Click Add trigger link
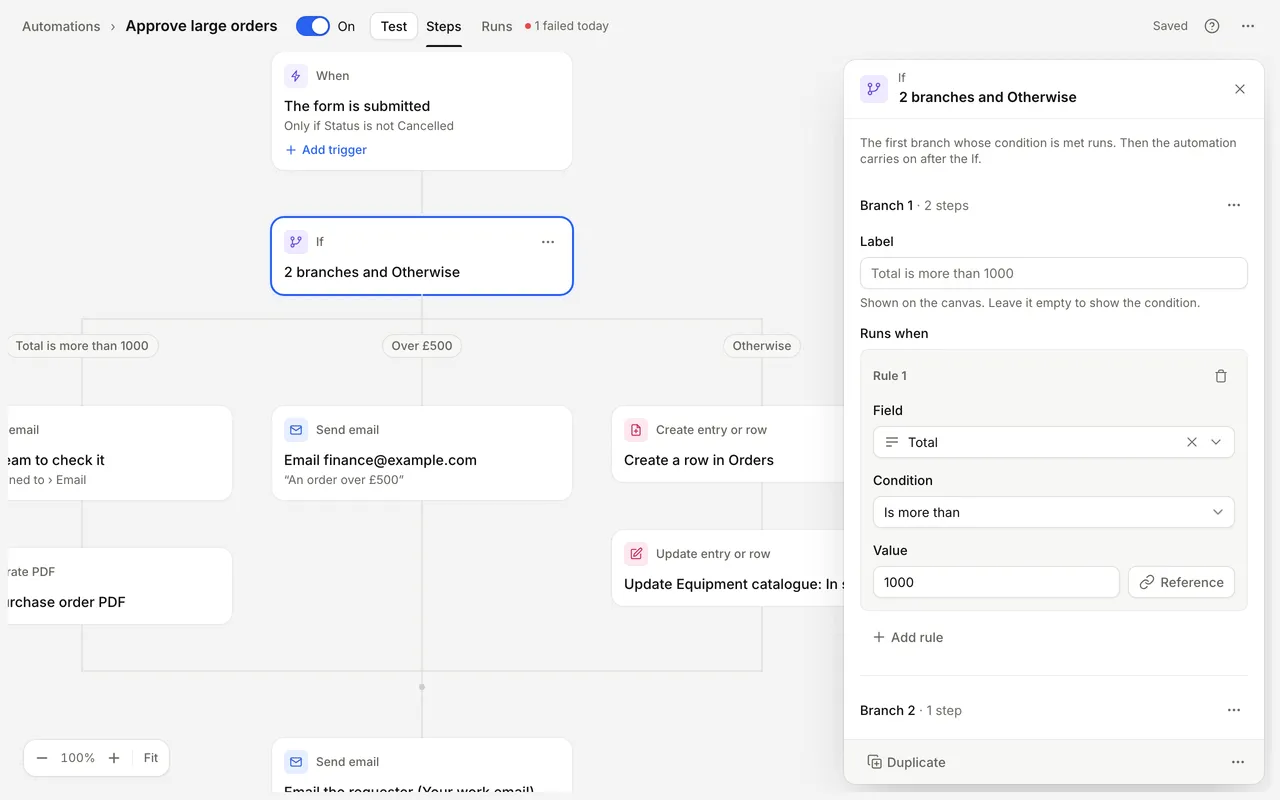 click(326, 150)
